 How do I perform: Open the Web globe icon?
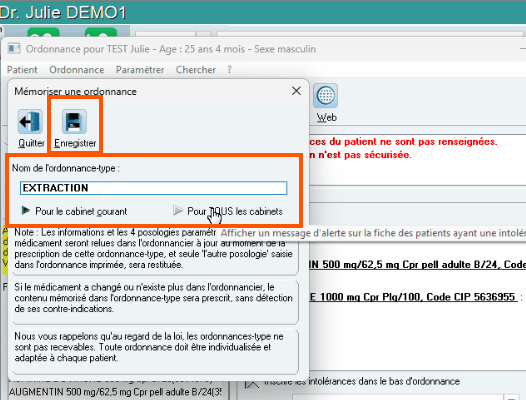coord(325,96)
